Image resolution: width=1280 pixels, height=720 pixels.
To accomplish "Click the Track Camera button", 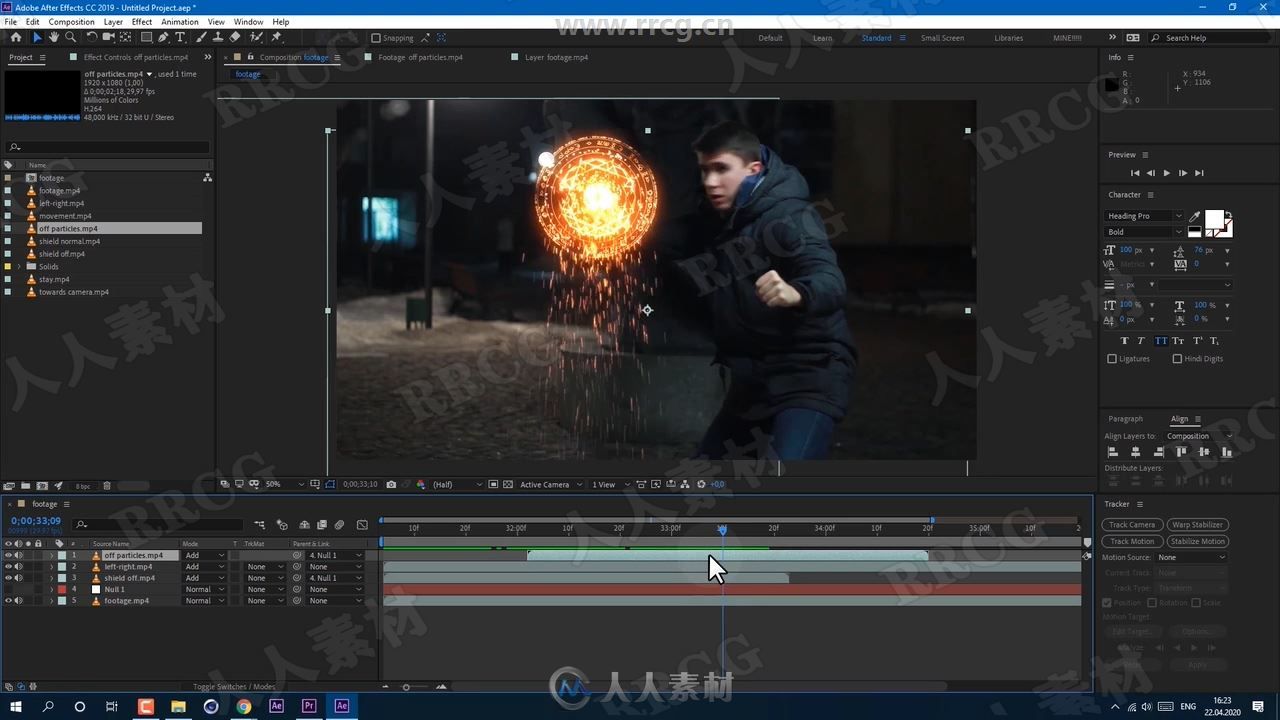I will pyautogui.click(x=1133, y=525).
